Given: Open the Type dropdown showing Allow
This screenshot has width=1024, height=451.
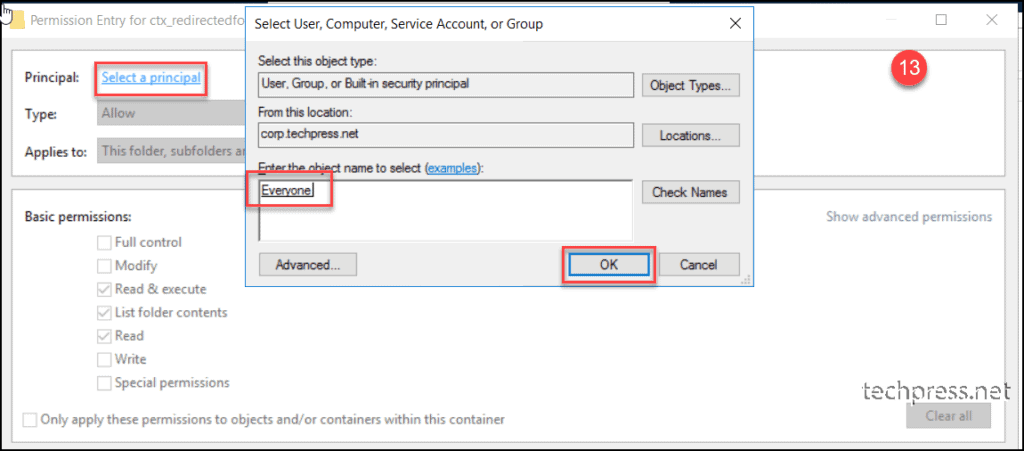Looking at the screenshot, I should click(x=171, y=114).
